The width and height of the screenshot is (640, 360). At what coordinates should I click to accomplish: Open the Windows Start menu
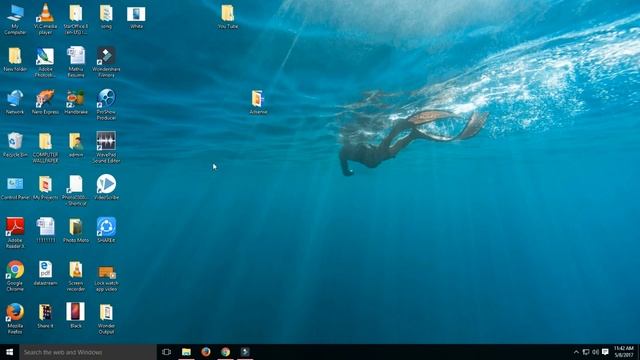[9, 352]
